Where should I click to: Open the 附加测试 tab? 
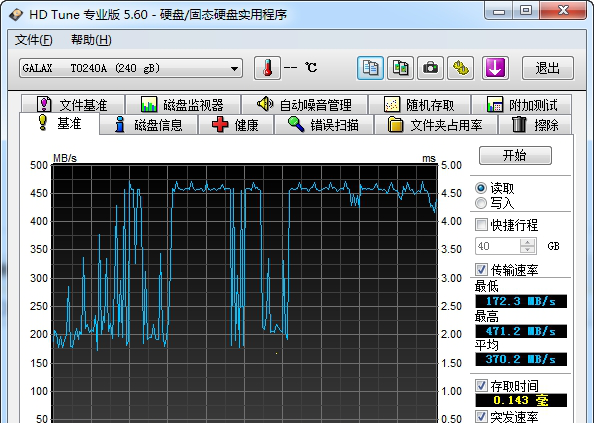(x=522, y=105)
